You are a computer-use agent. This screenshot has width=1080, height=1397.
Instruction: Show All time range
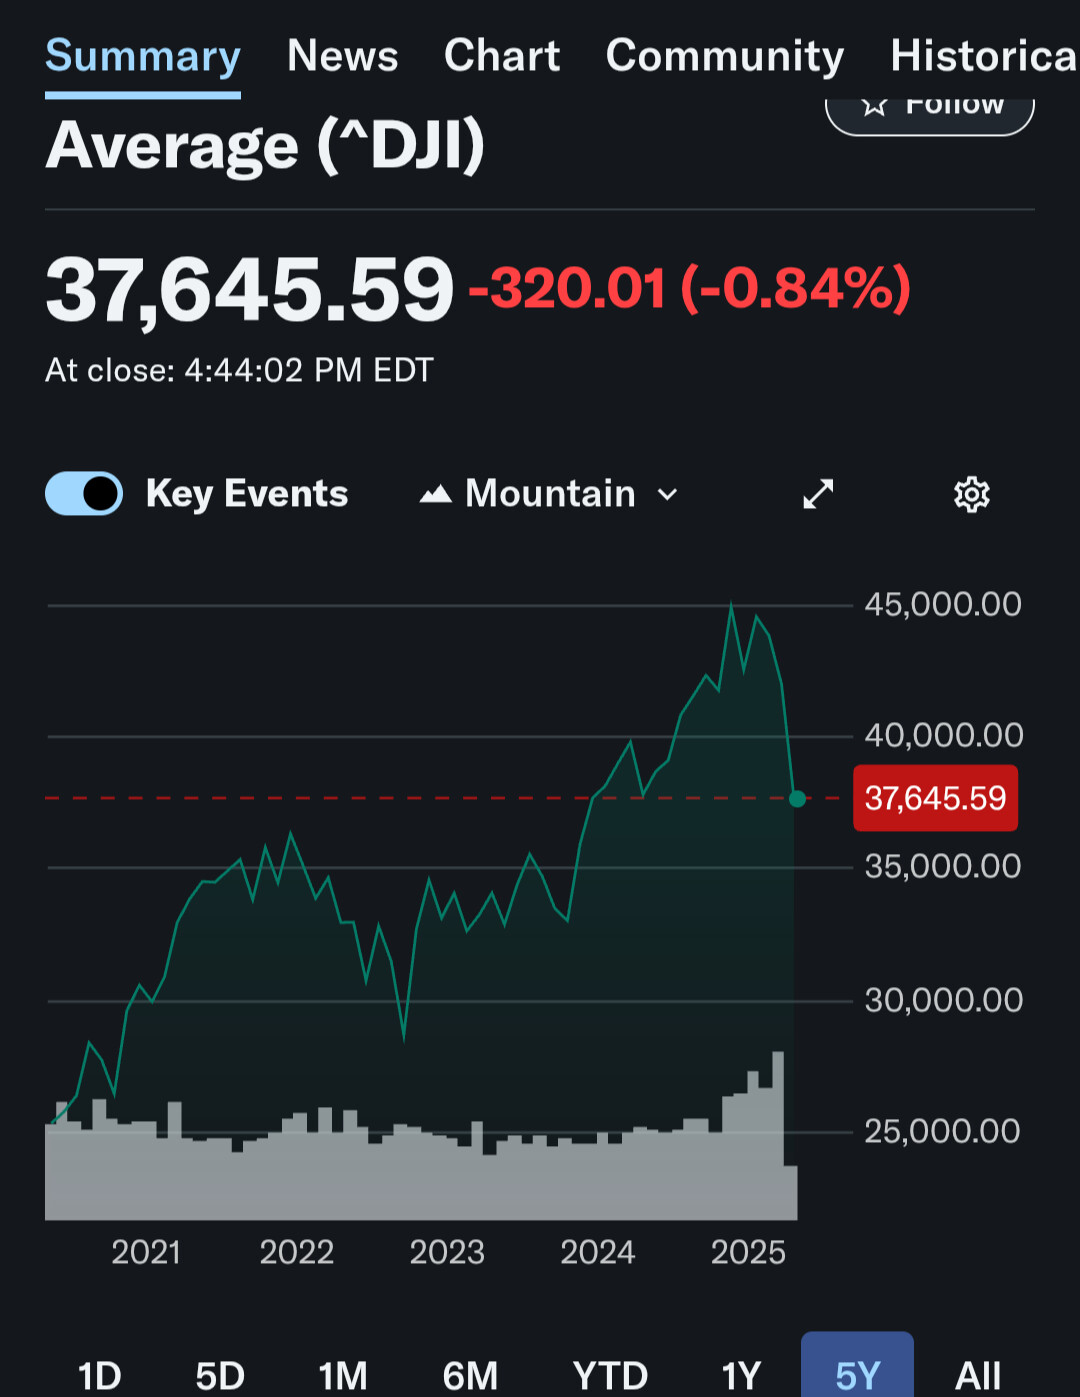tap(977, 1375)
